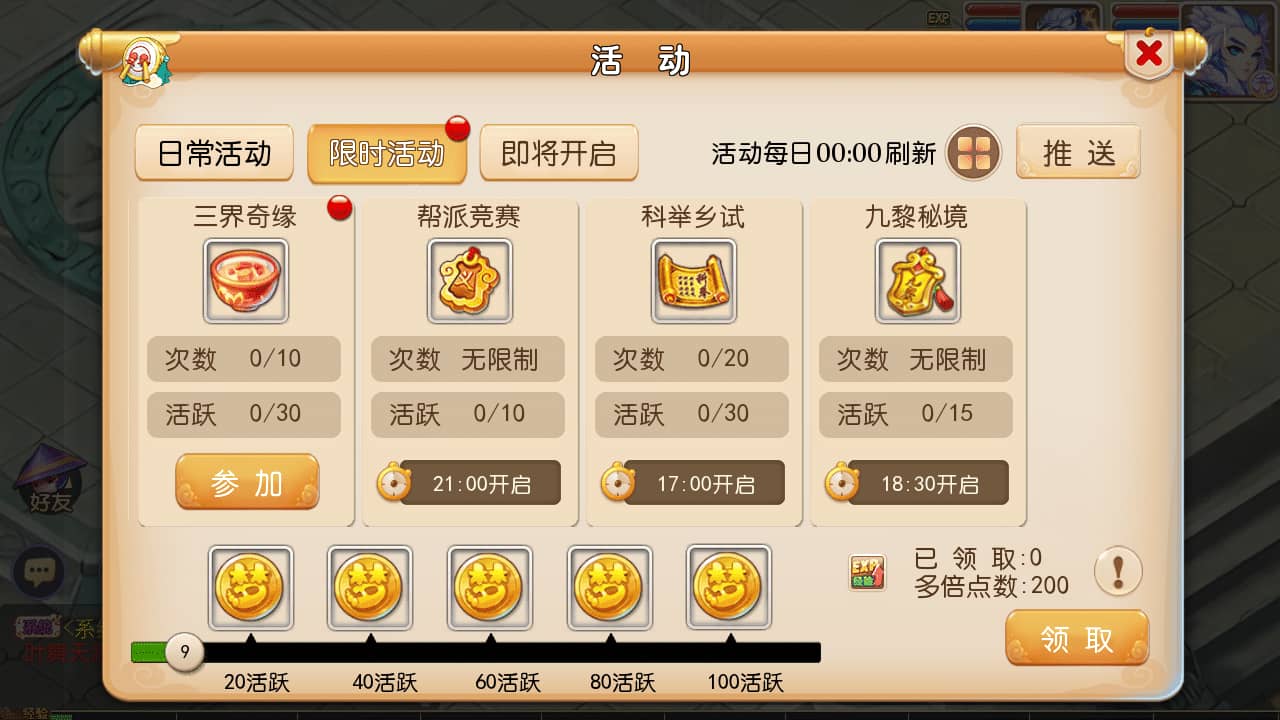Click the exclamation info icon
This screenshot has width=1280, height=720.
[1118, 572]
